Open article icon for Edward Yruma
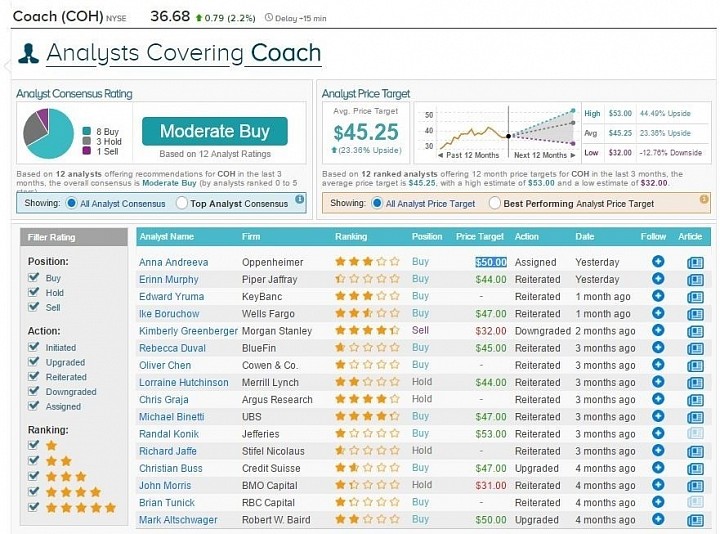The image size is (720, 534). tap(695, 297)
